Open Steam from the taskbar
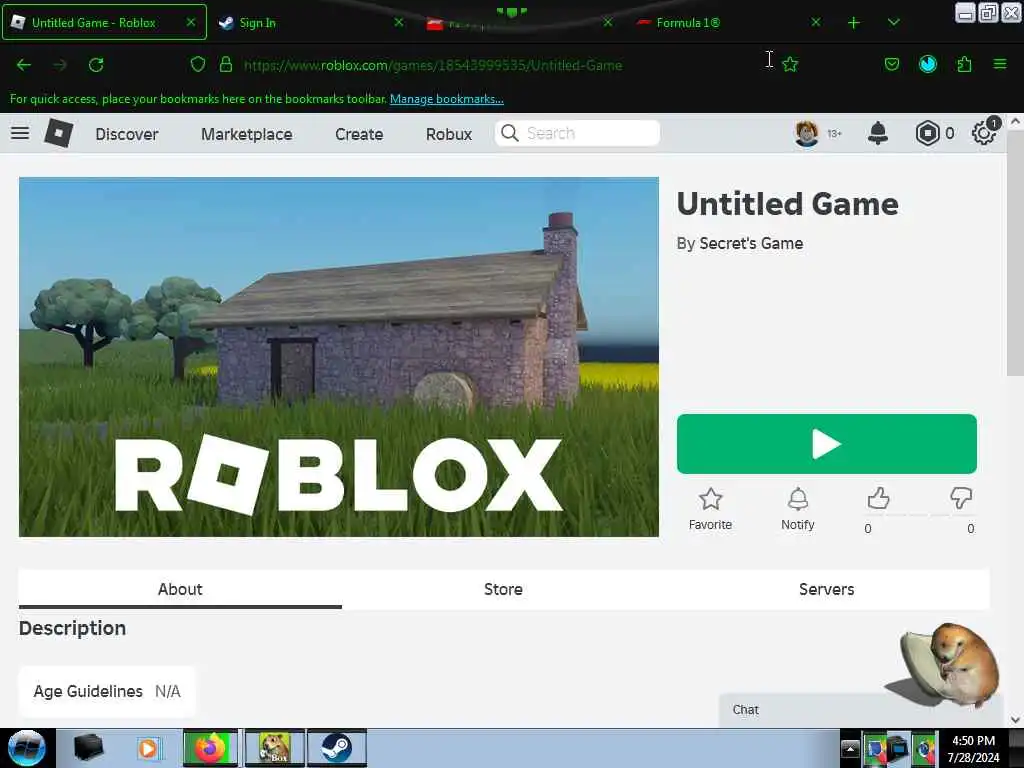 point(336,748)
